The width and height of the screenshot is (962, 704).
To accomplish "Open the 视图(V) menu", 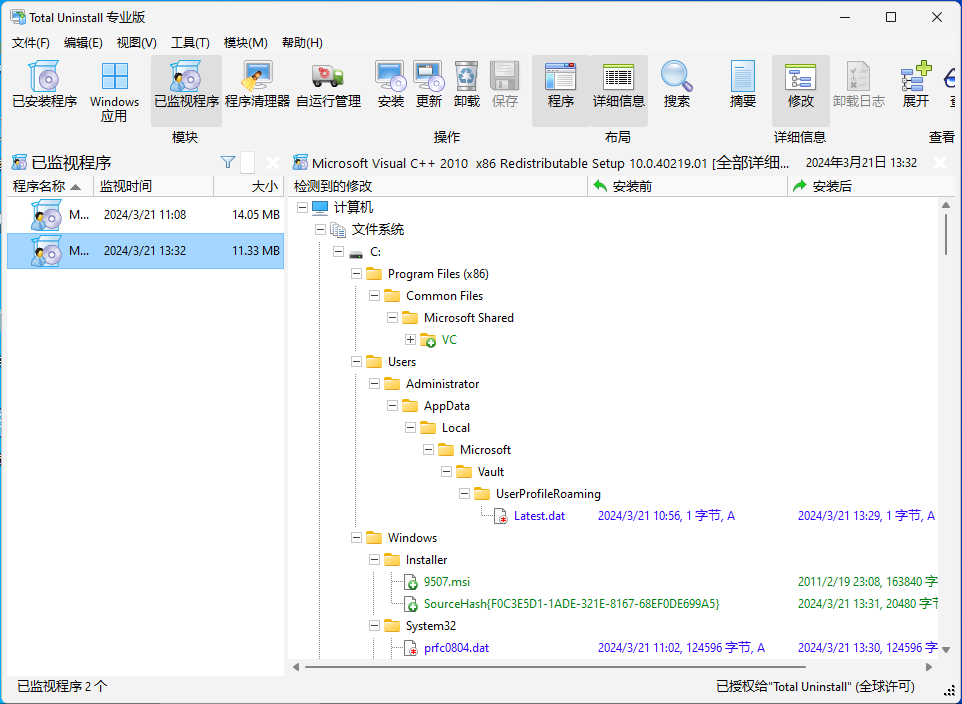I will (x=136, y=42).
